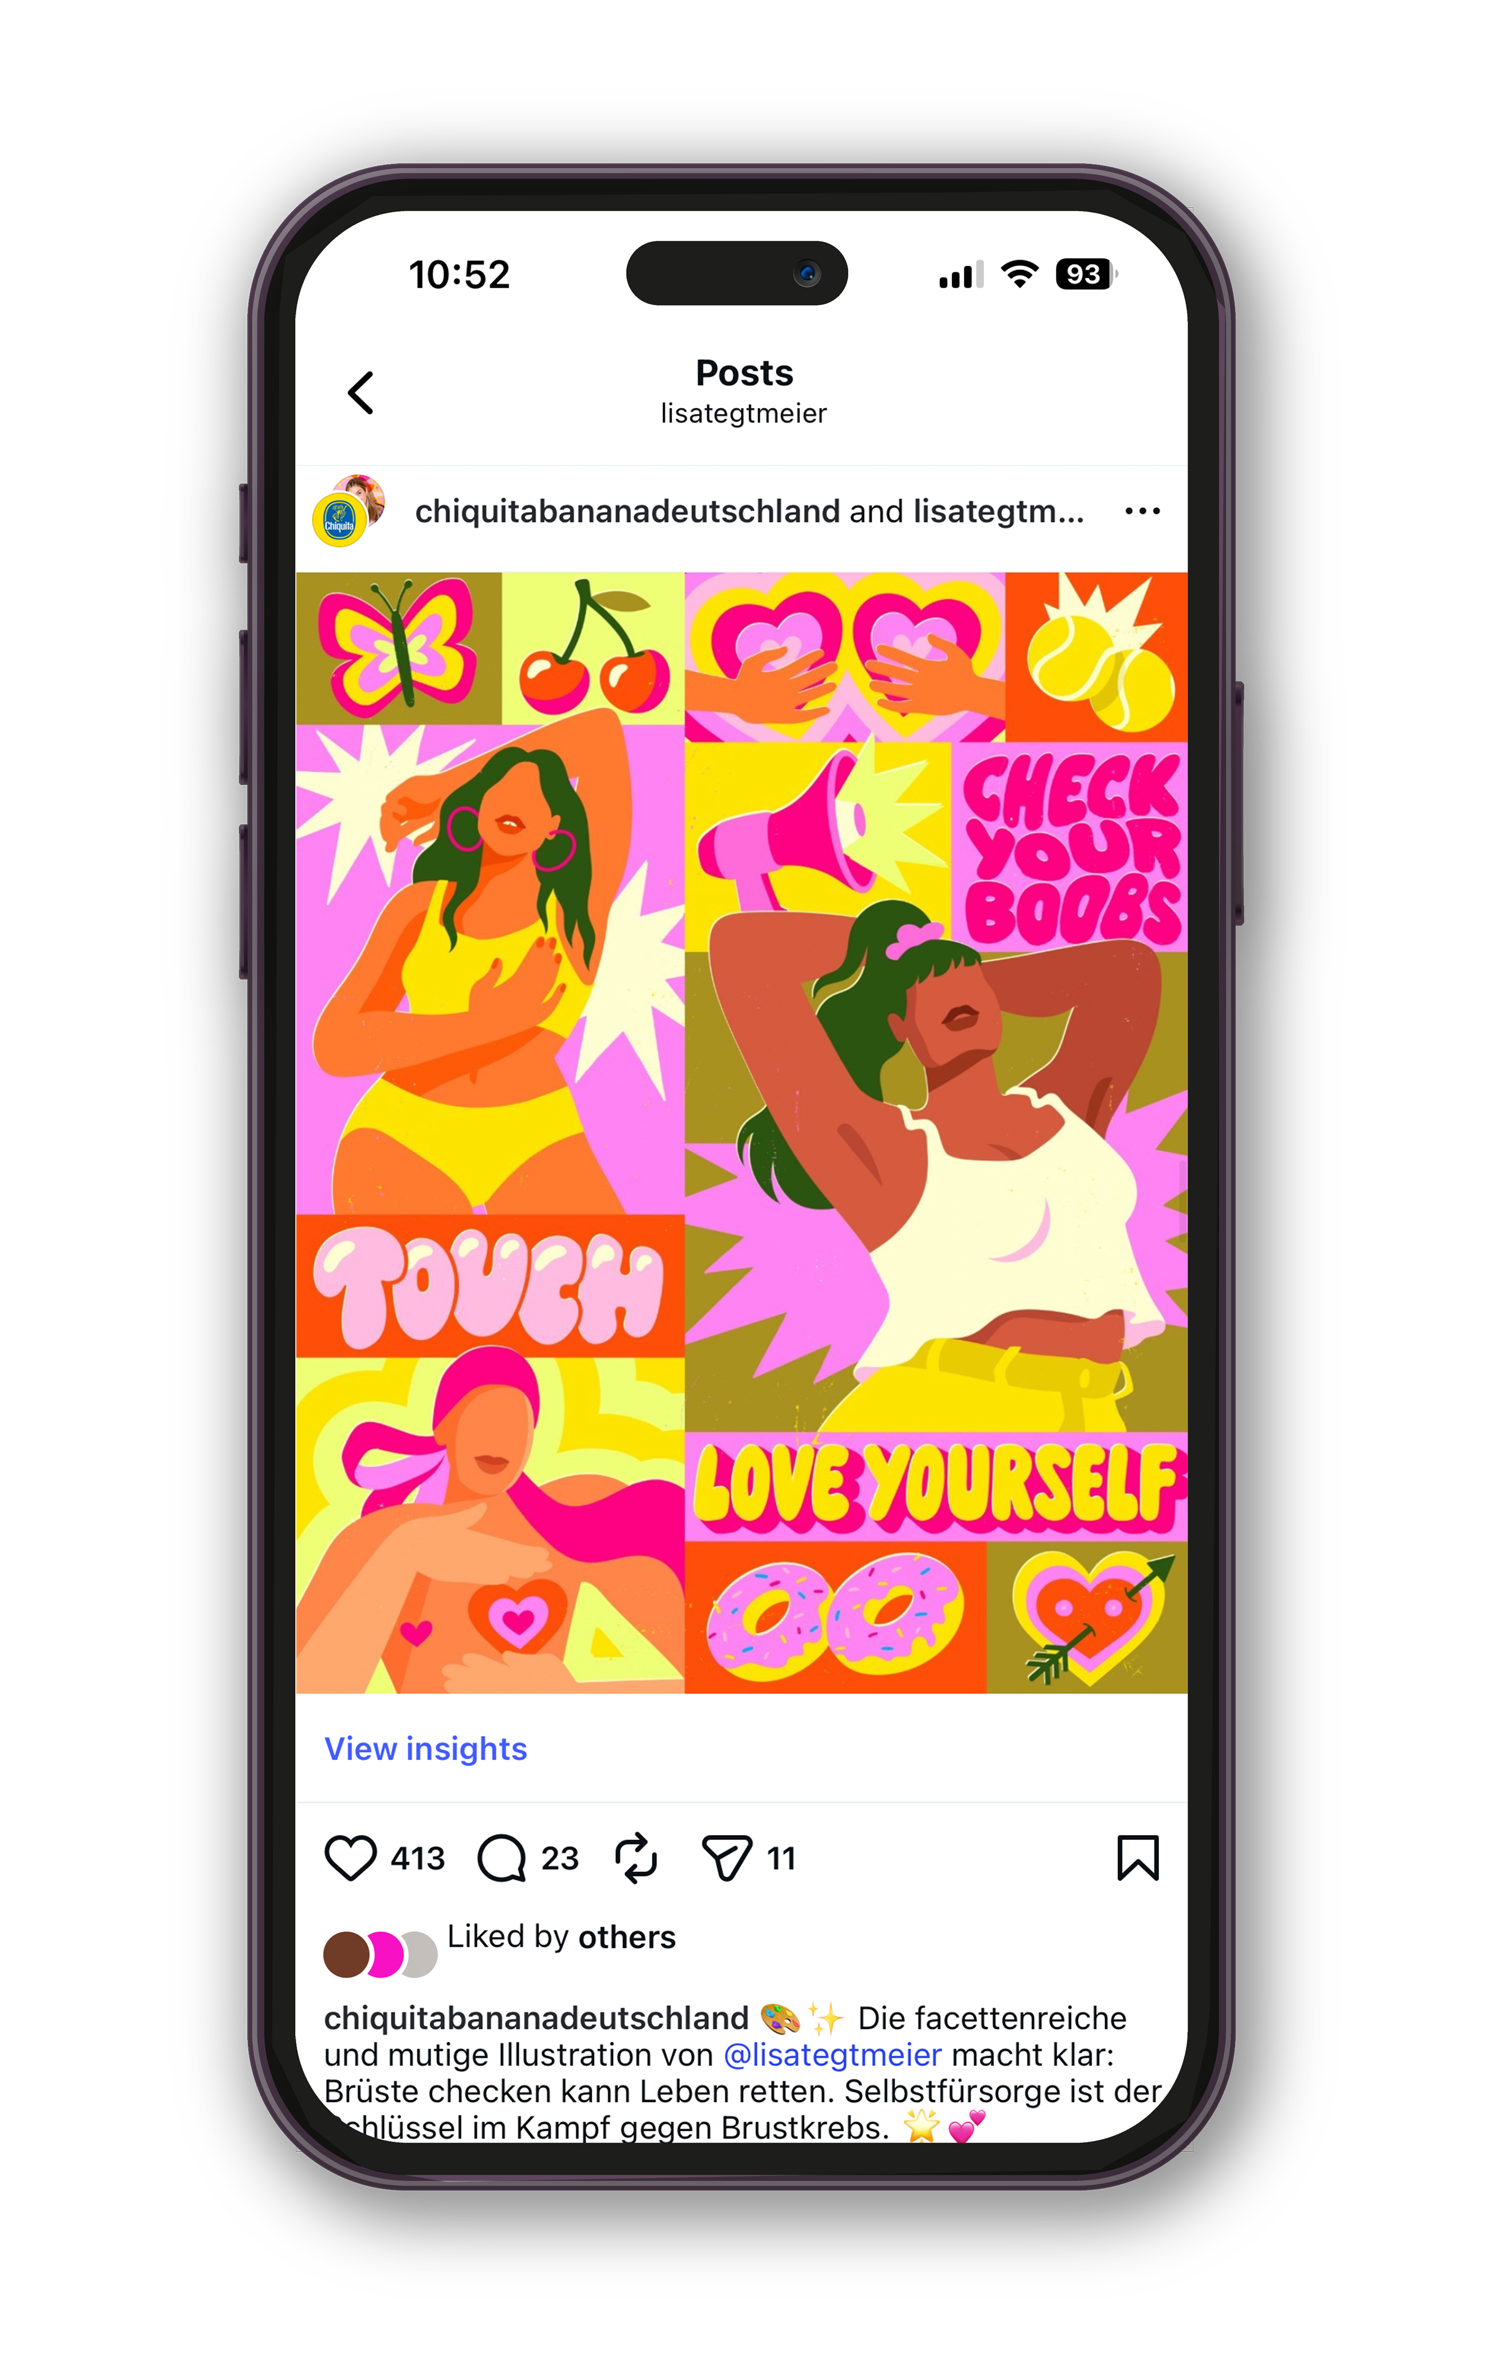
Task: Open lisategtm... collaborator name in header
Action: click(x=998, y=511)
